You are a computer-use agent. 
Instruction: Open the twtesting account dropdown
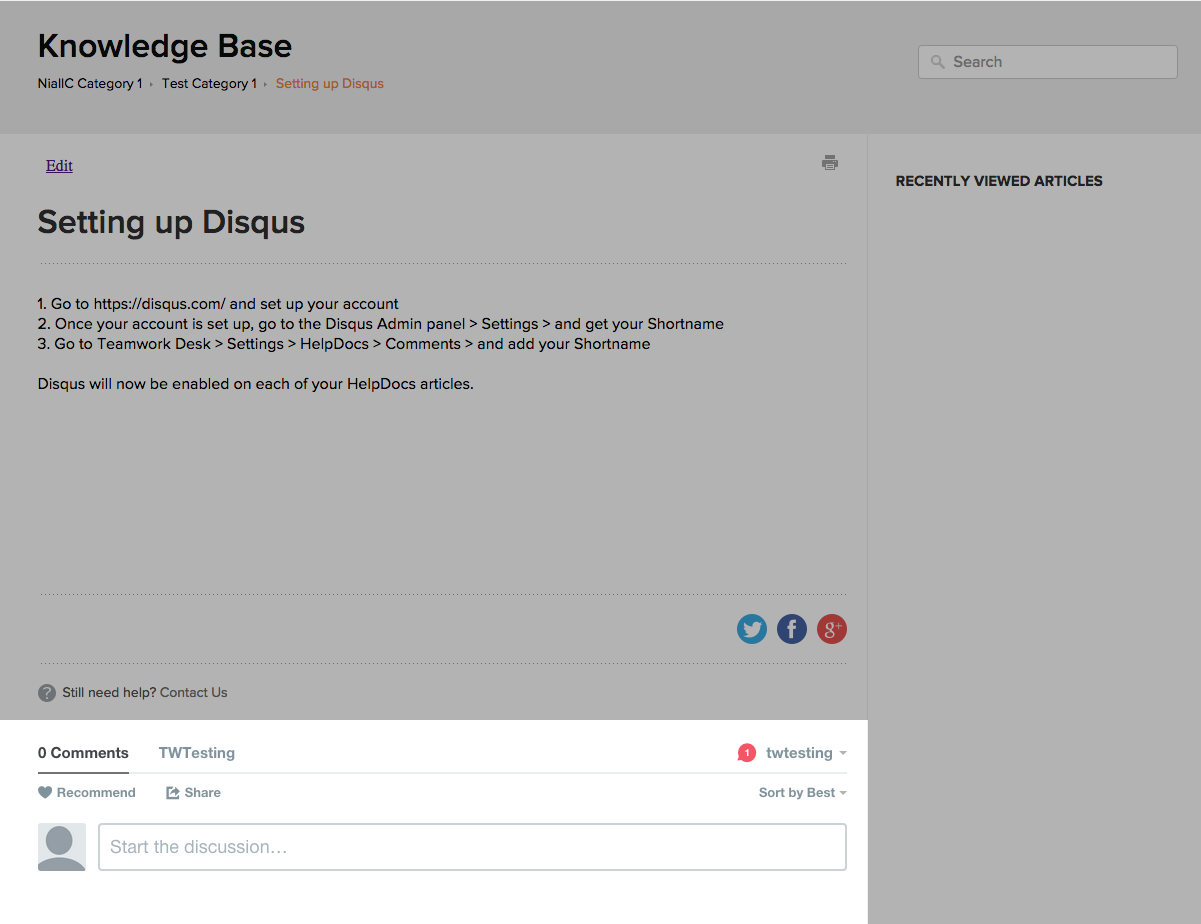click(x=806, y=753)
